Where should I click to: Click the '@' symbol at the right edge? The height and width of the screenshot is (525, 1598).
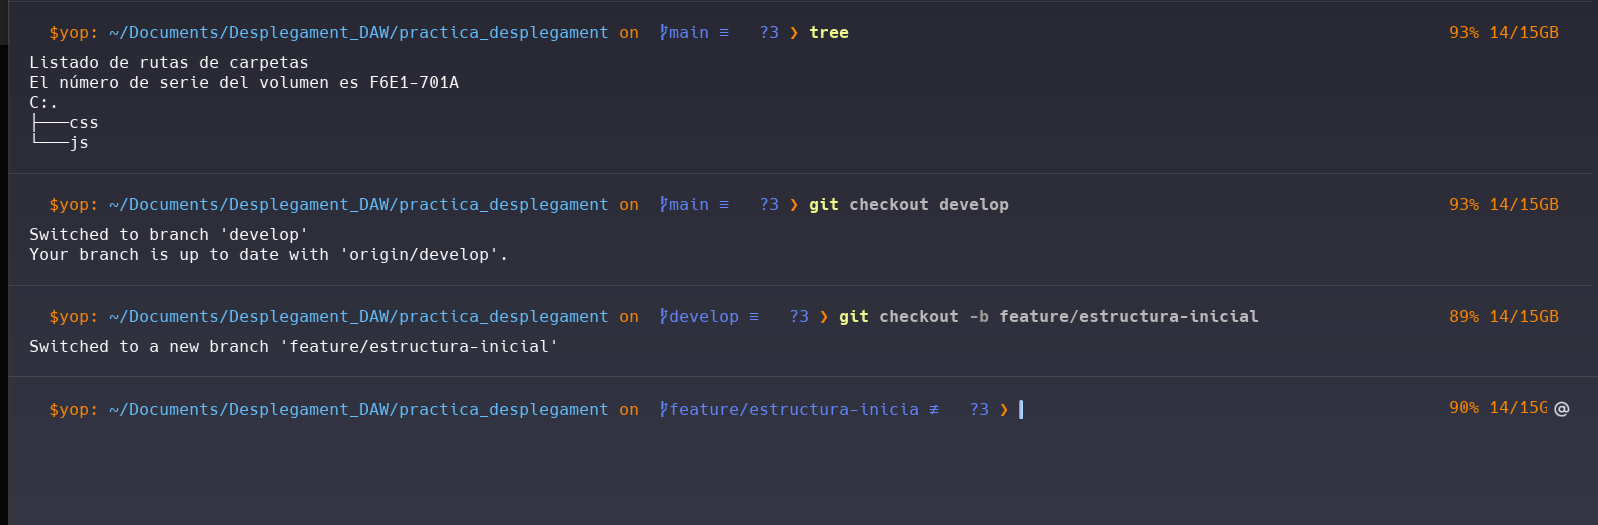click(x=1562, y=408)
